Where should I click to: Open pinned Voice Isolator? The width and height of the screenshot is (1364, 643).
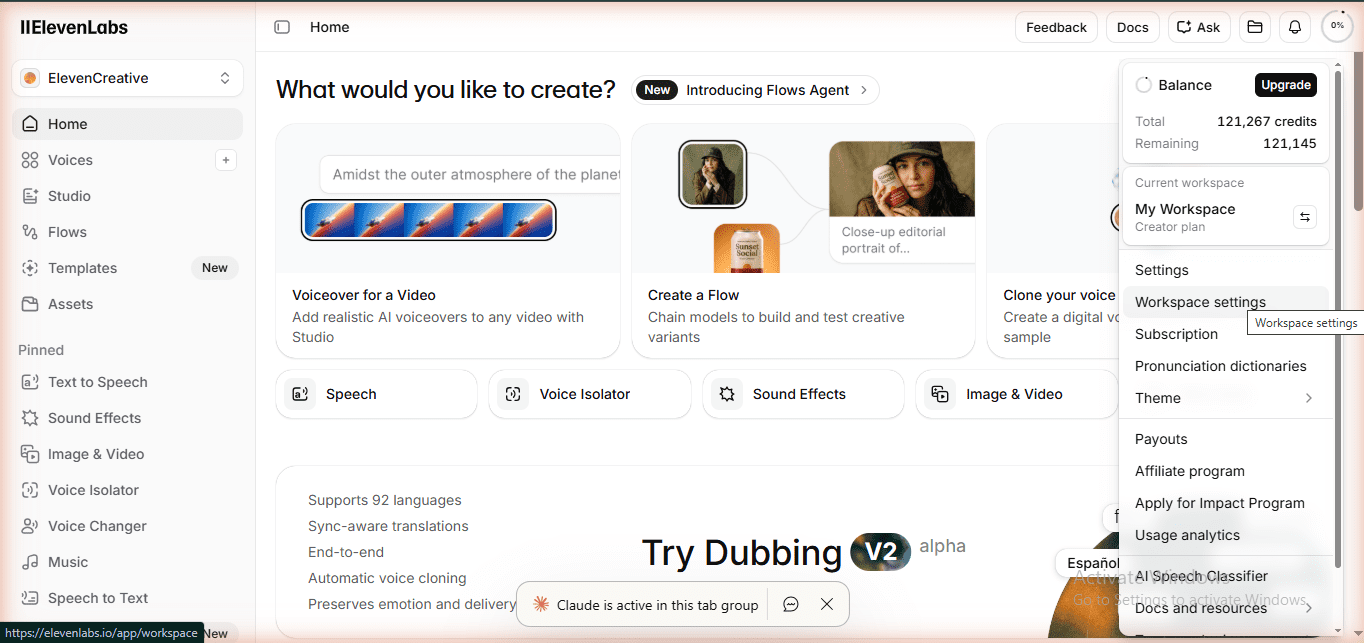coord(127,490)
